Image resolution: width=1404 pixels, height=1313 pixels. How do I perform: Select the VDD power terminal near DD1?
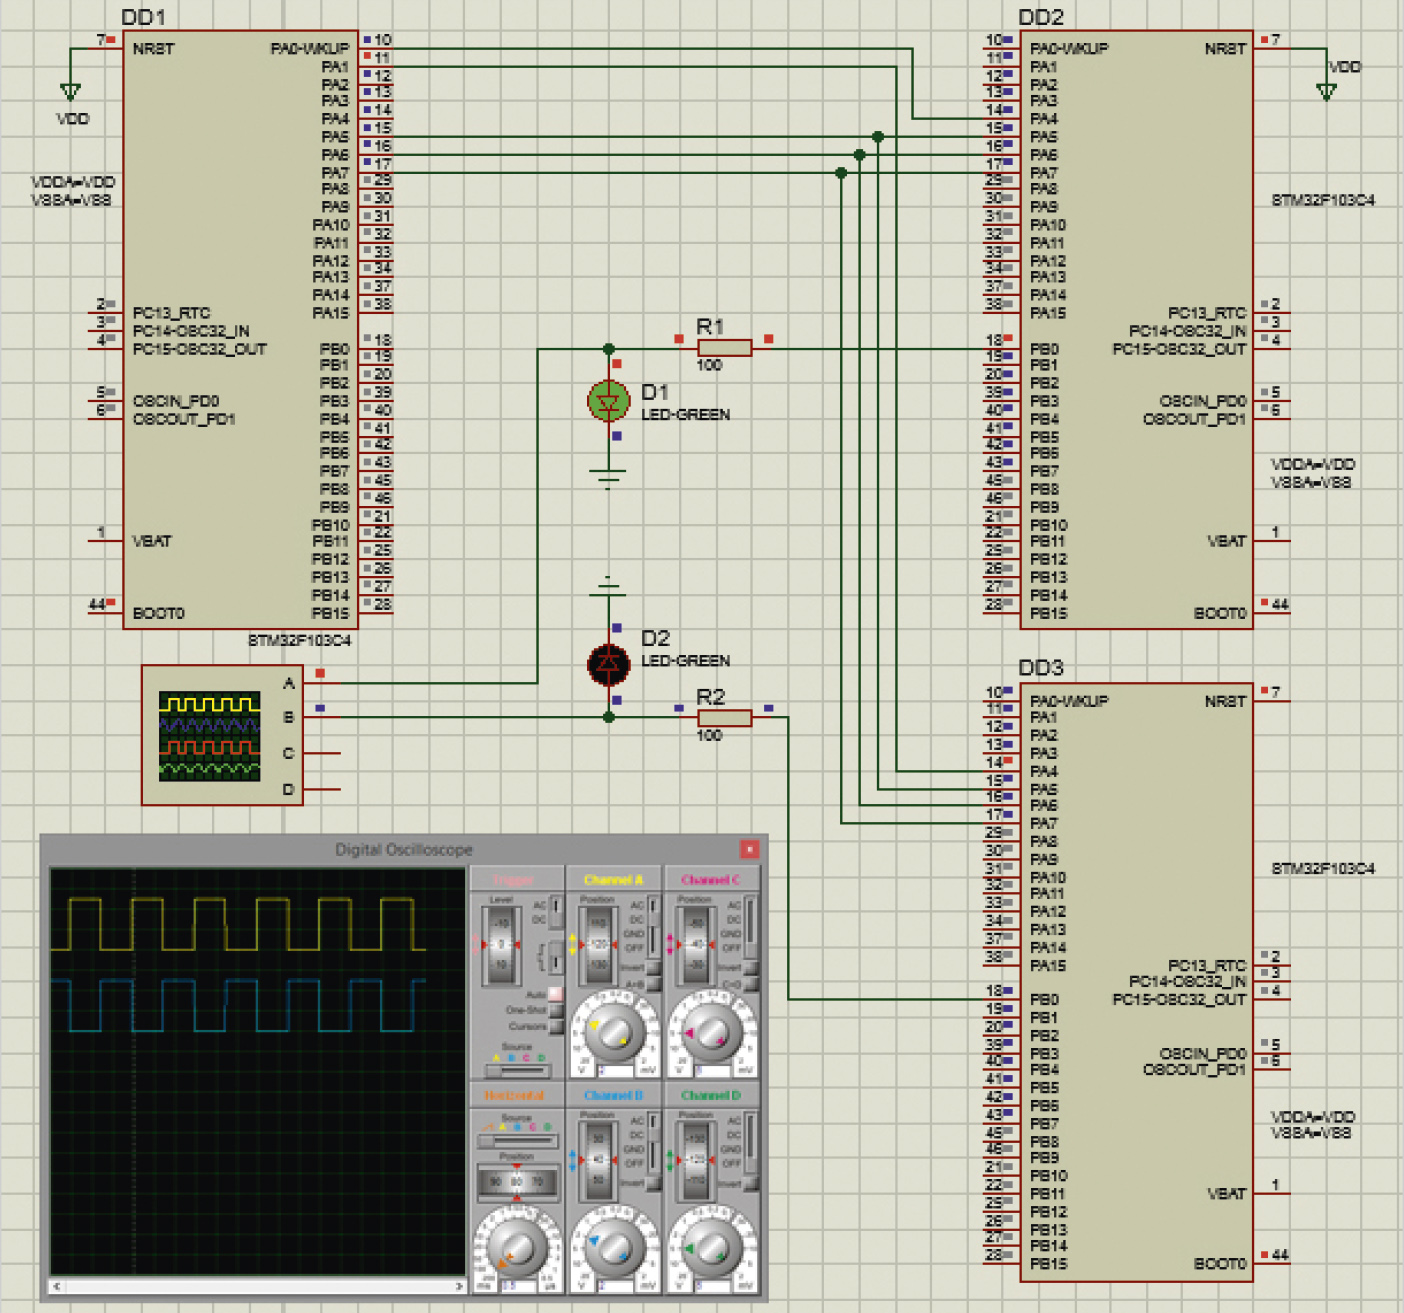70,92
